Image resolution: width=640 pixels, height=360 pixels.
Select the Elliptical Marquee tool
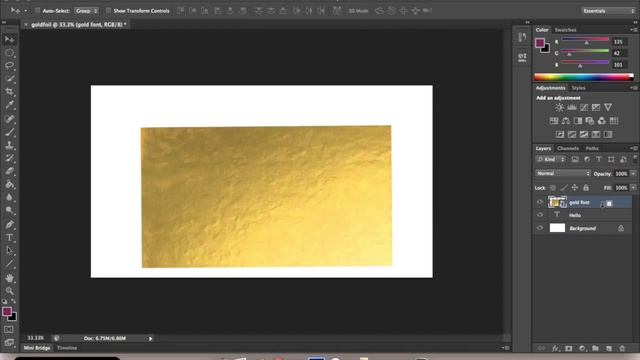coord(10,53)
